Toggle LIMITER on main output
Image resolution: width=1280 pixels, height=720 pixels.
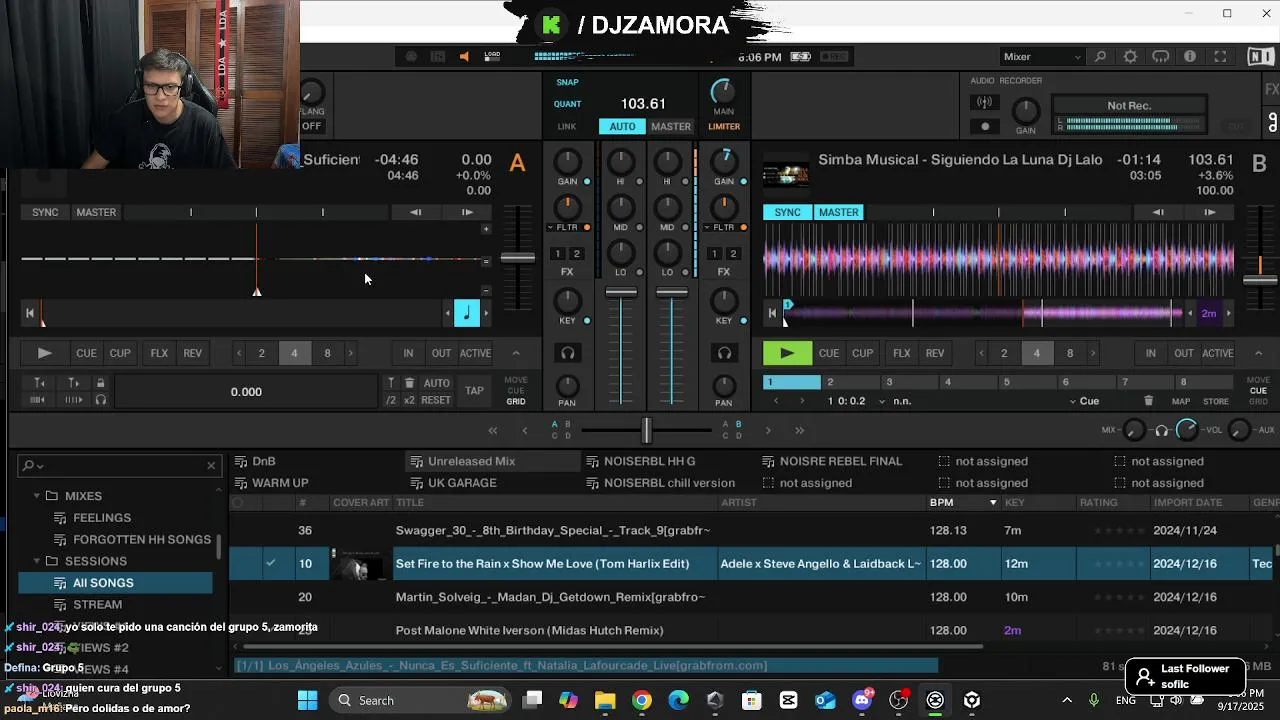pyautogui.click(x=724, y=127)
